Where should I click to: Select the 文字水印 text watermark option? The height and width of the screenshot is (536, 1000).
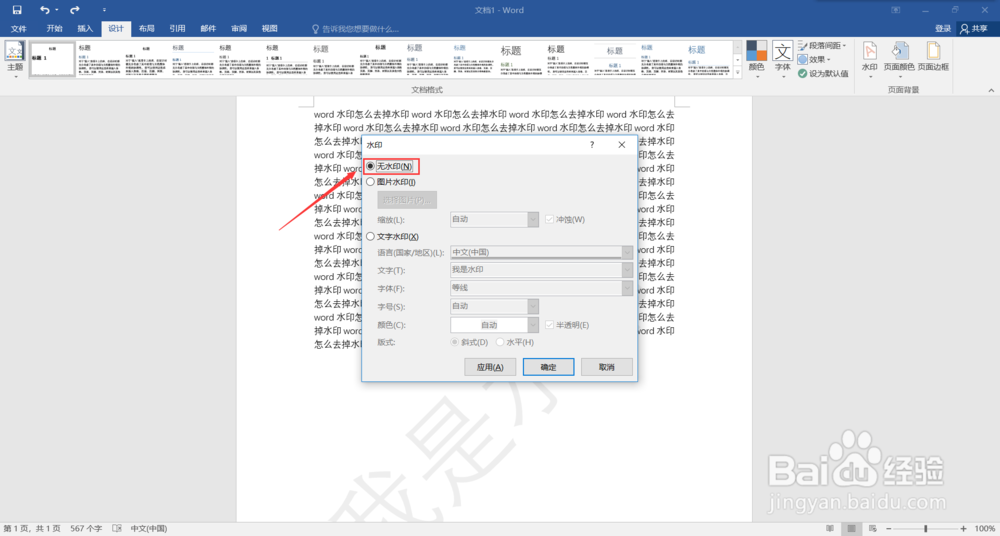[x=371, y=236]
